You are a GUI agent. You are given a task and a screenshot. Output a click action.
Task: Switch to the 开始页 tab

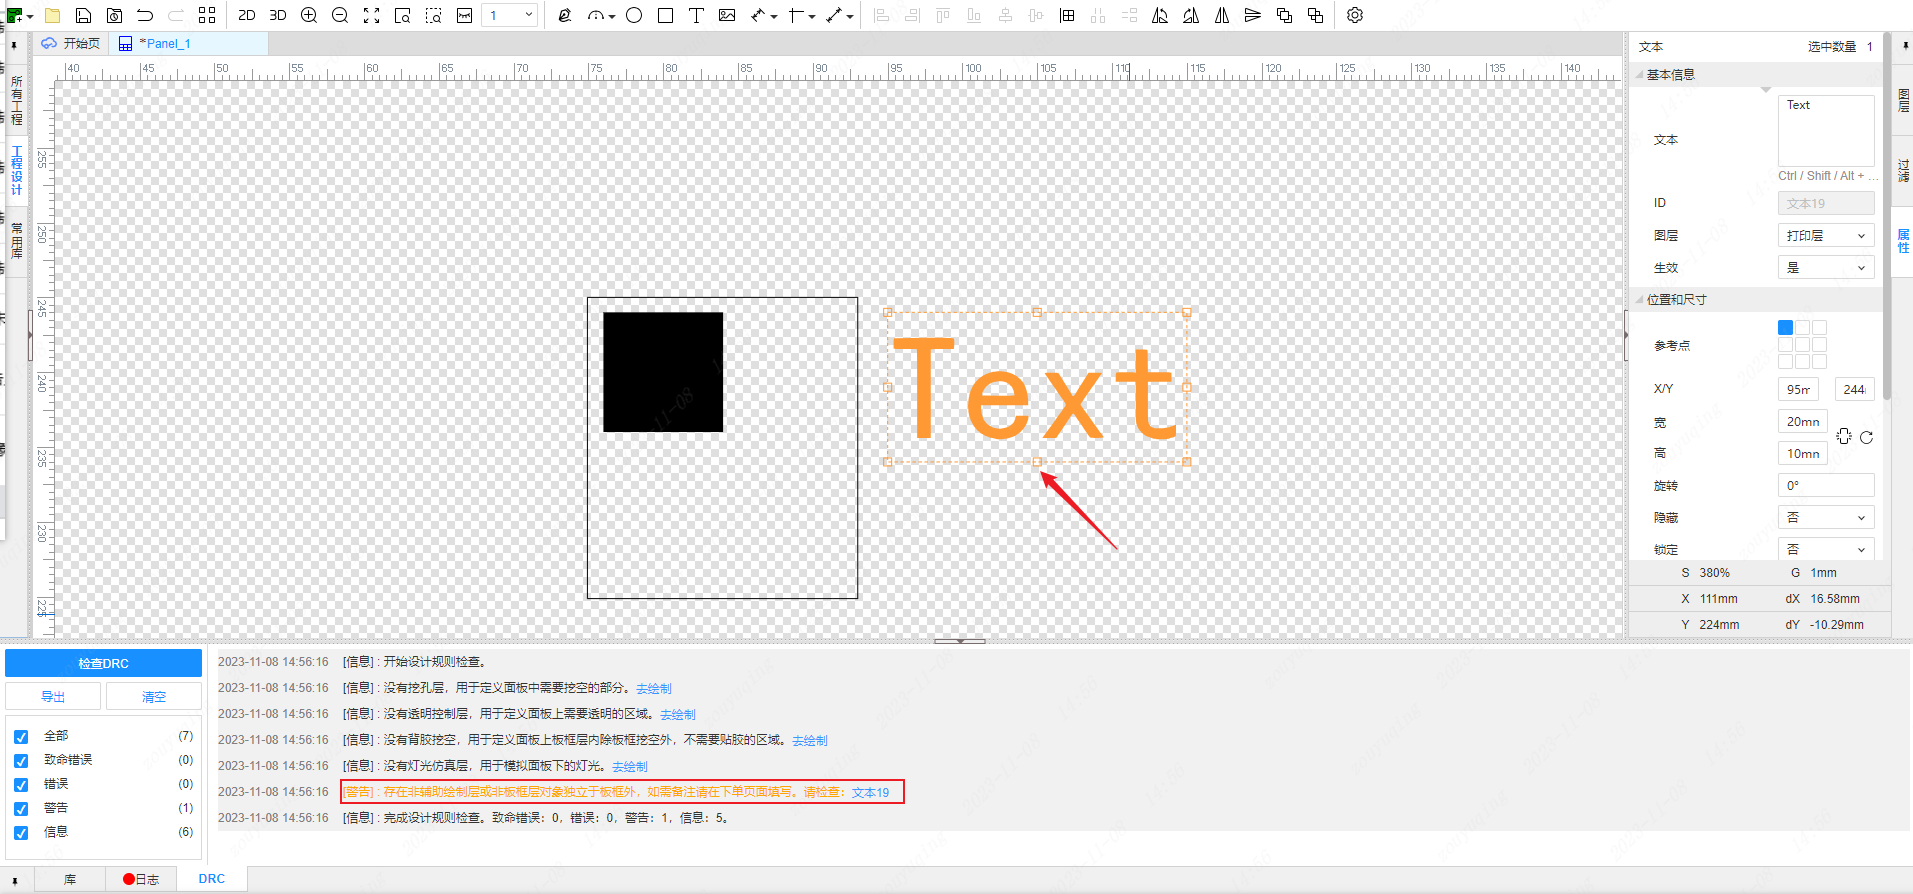point(71,44)
